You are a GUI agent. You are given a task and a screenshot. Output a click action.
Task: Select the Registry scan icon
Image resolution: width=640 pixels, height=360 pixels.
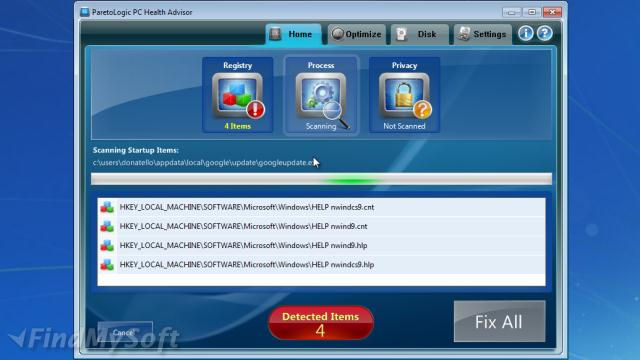pyautogui.click(x=238, y=96)
